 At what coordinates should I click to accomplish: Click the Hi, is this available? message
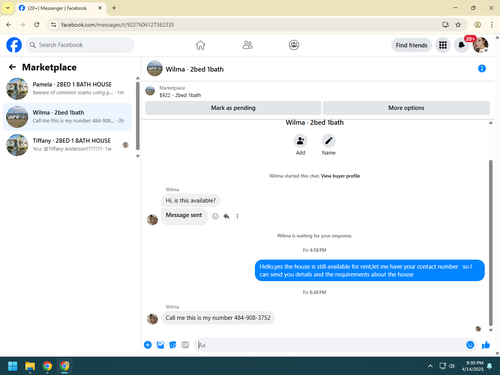(191, 201)
